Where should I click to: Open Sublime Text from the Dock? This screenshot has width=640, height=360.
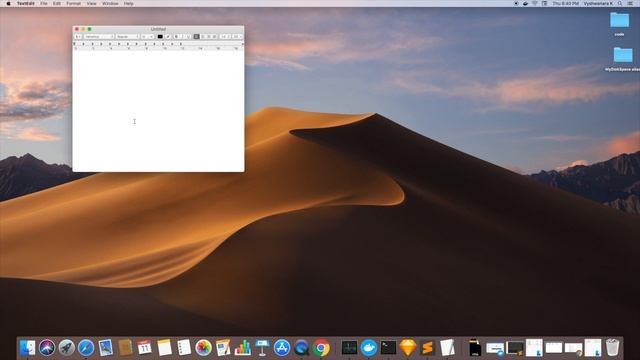point(427,348)
